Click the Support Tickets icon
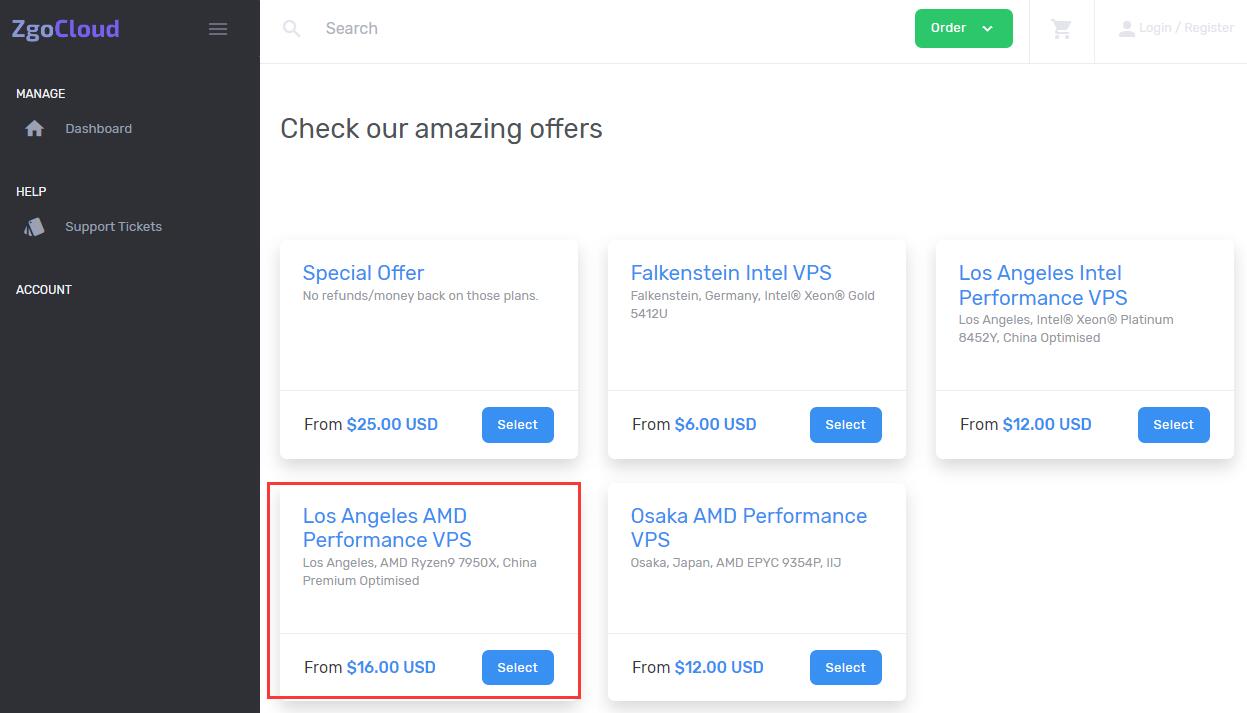This screenshot has height=713, width=1247. coord(35,227)
